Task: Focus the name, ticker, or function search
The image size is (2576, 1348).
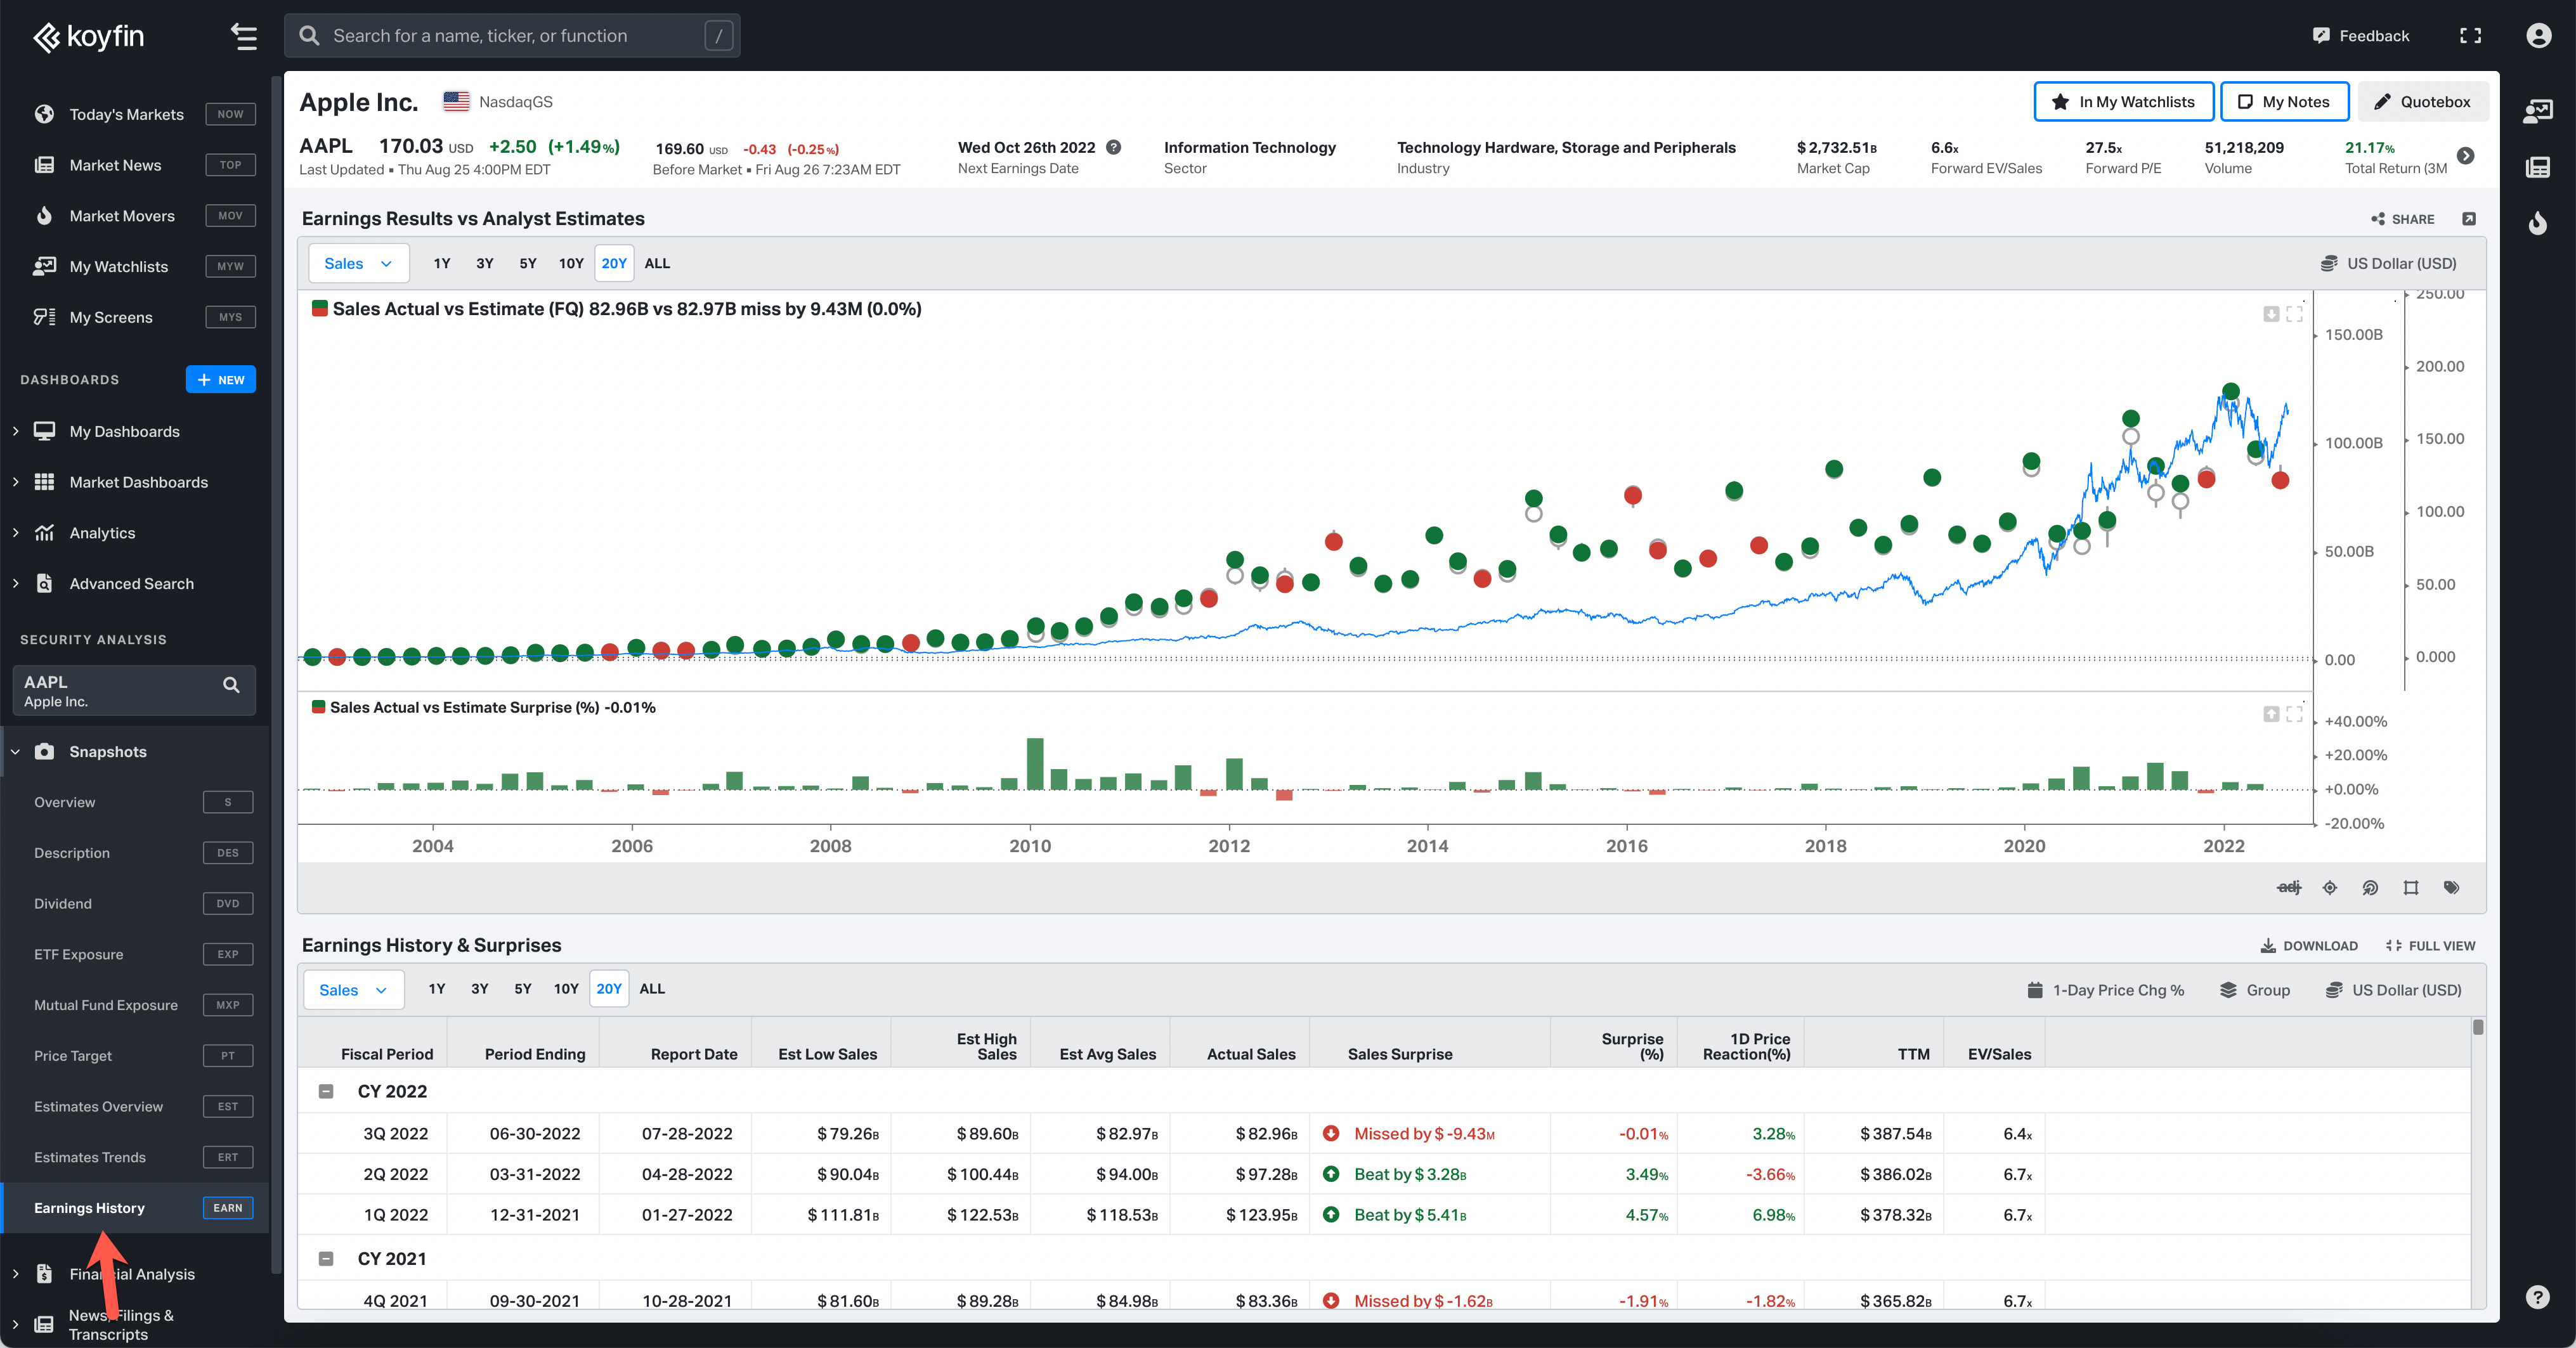Action: pyautogui.click(x=512, y=36)
